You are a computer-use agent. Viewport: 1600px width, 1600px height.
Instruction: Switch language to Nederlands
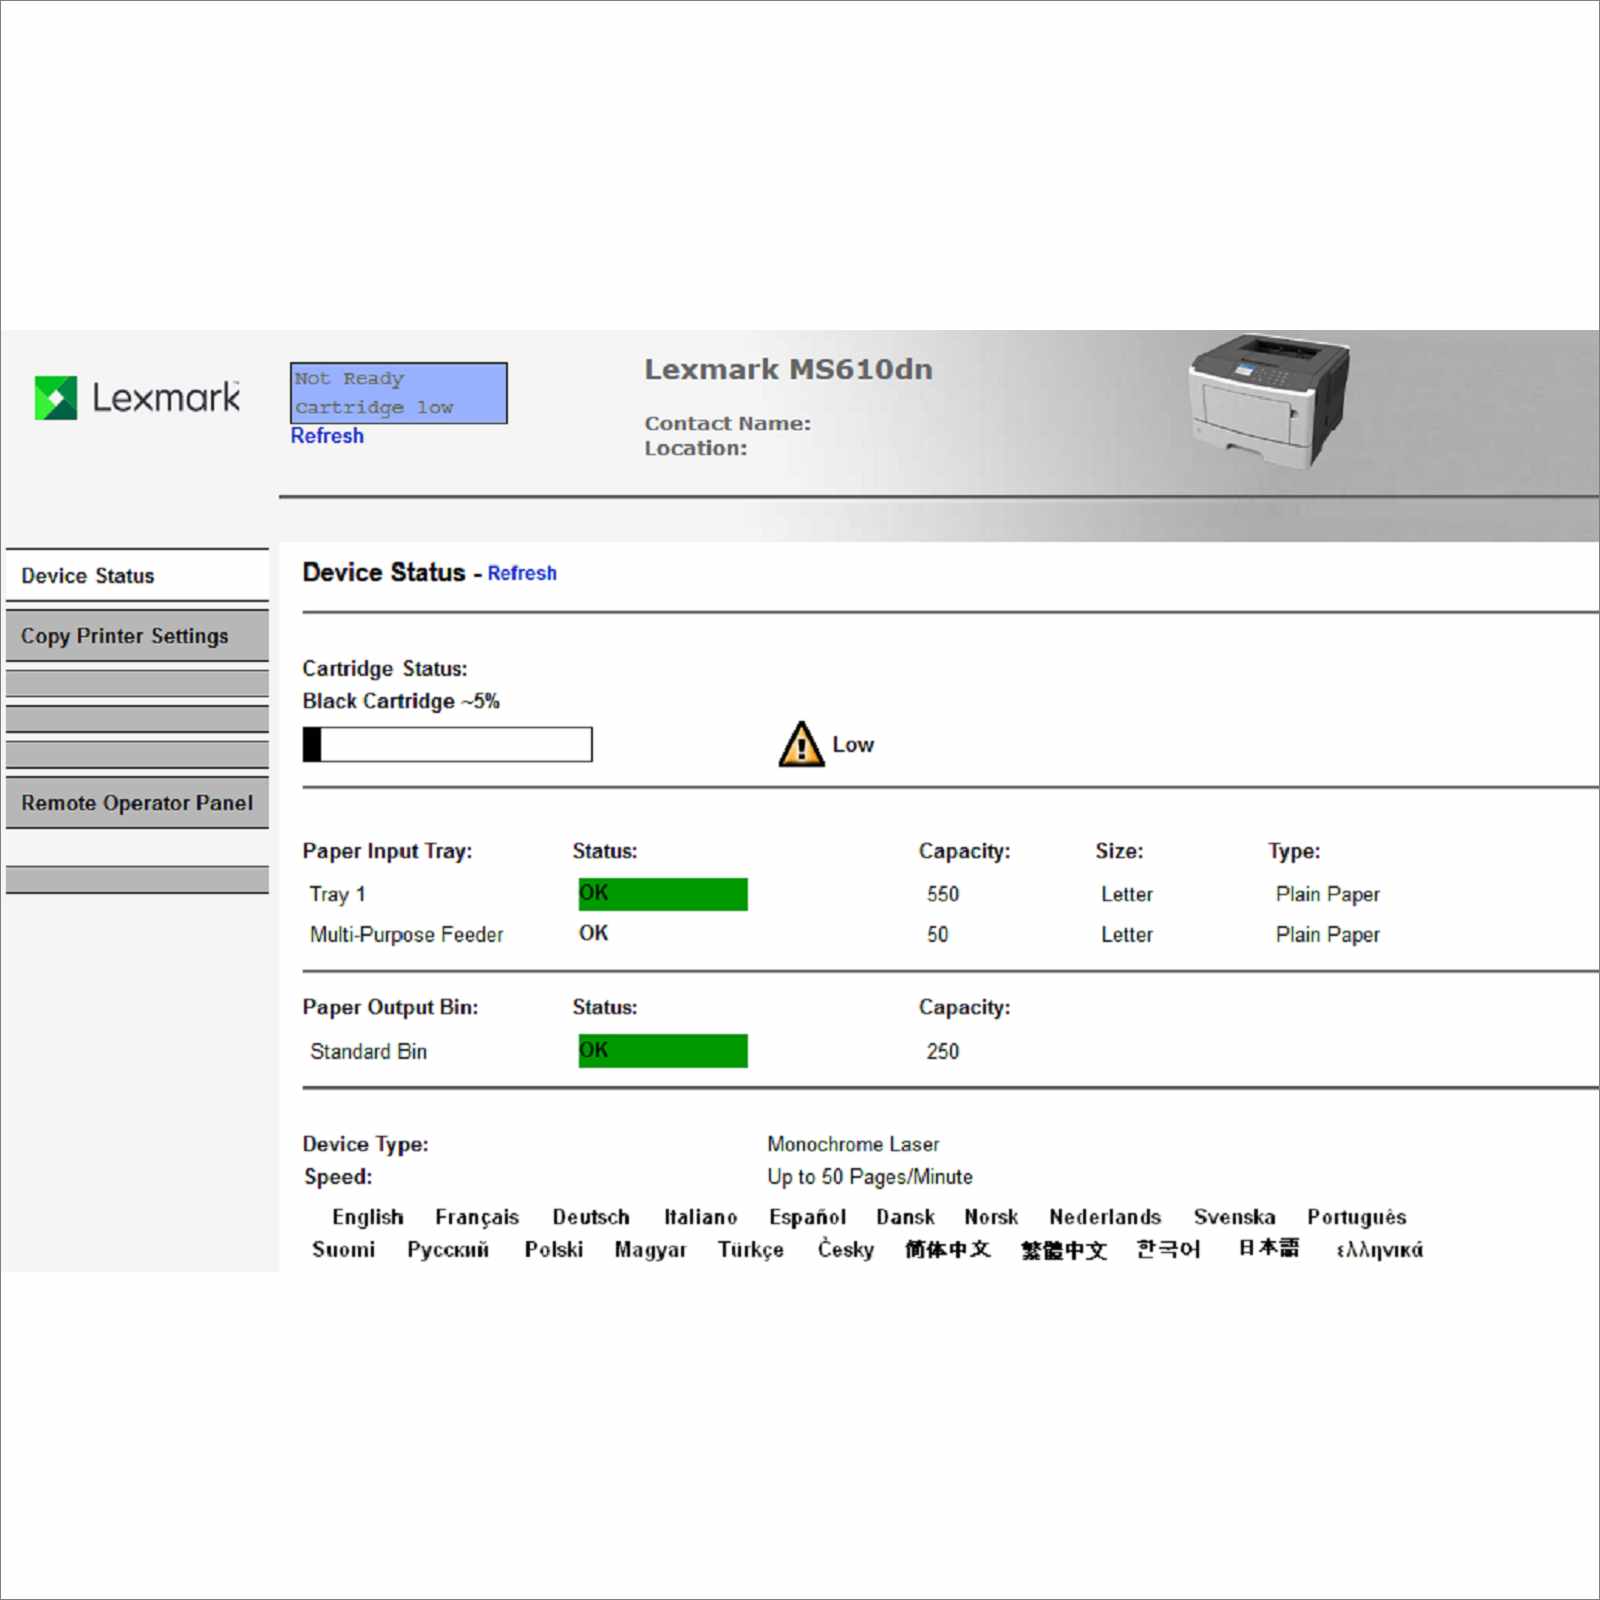pos(1105,1217)
